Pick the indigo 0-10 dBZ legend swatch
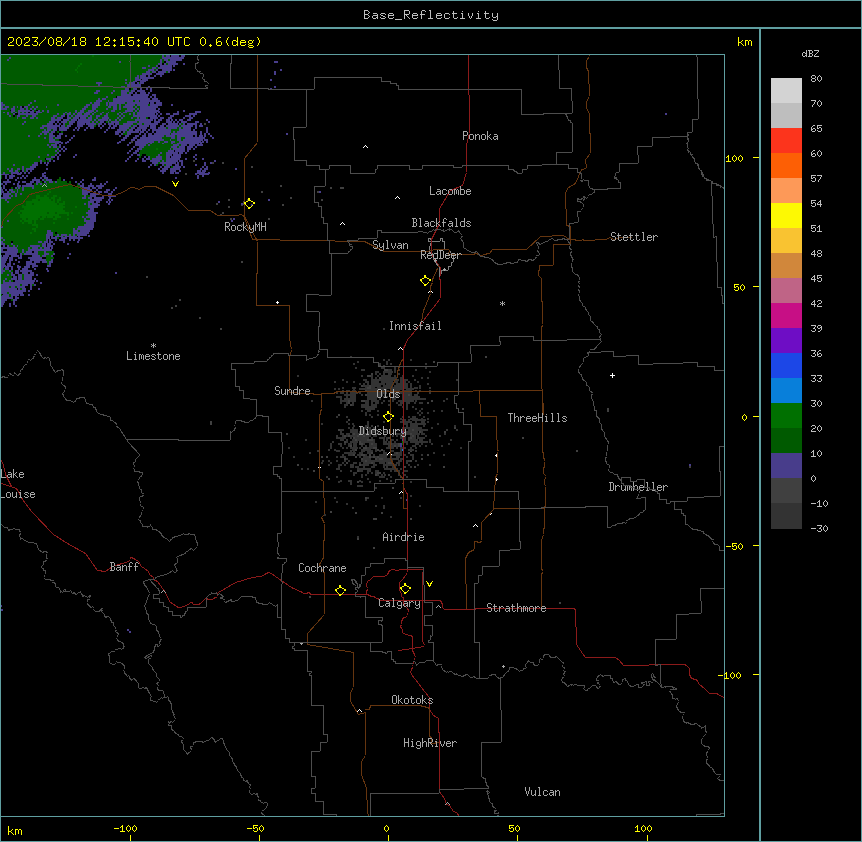Viewport: 862px width, 842px height. pos(786,466)
